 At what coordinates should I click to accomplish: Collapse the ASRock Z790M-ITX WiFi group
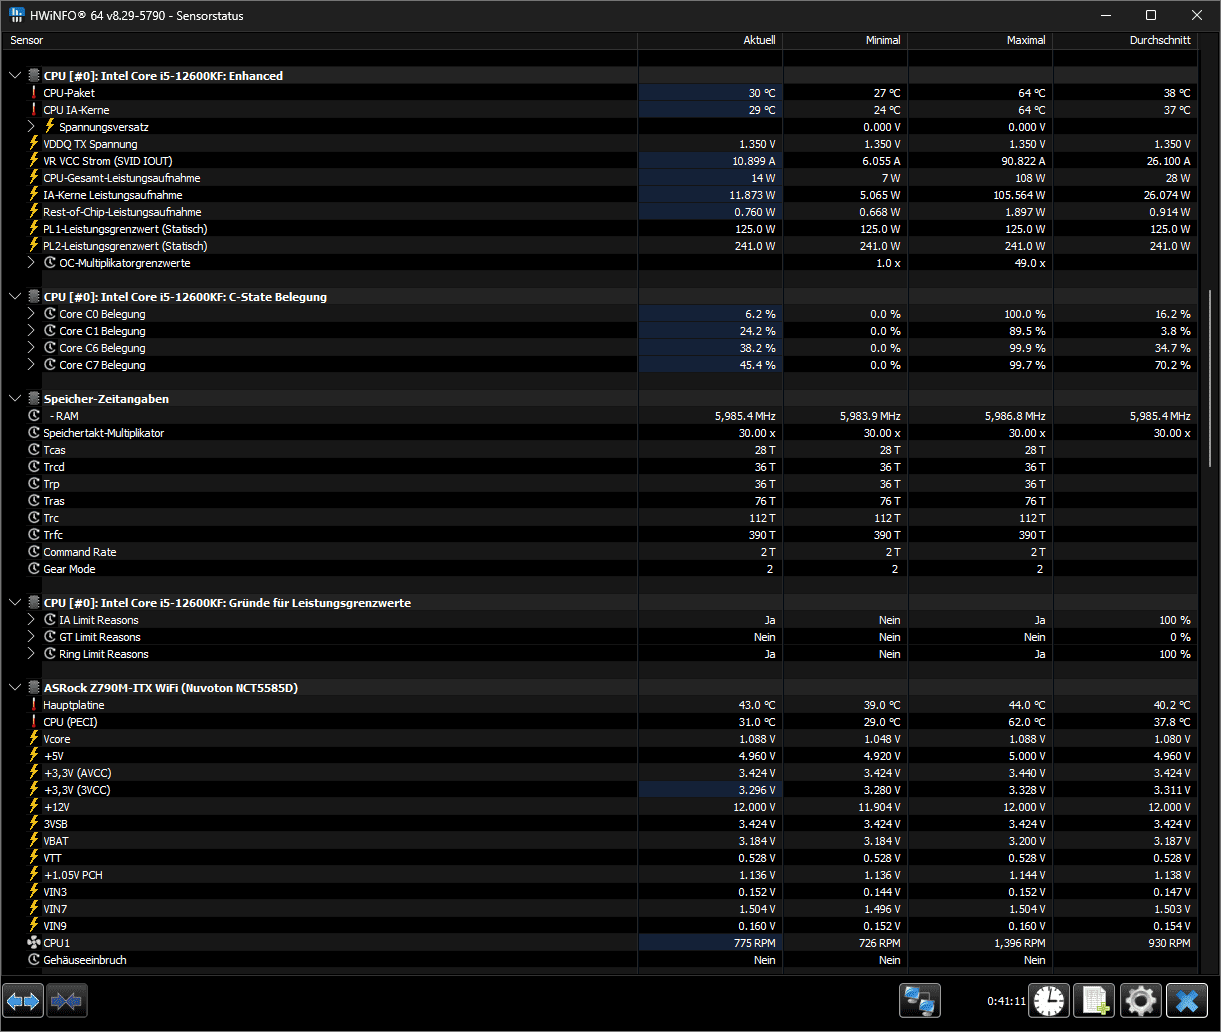tap(15, 688)
